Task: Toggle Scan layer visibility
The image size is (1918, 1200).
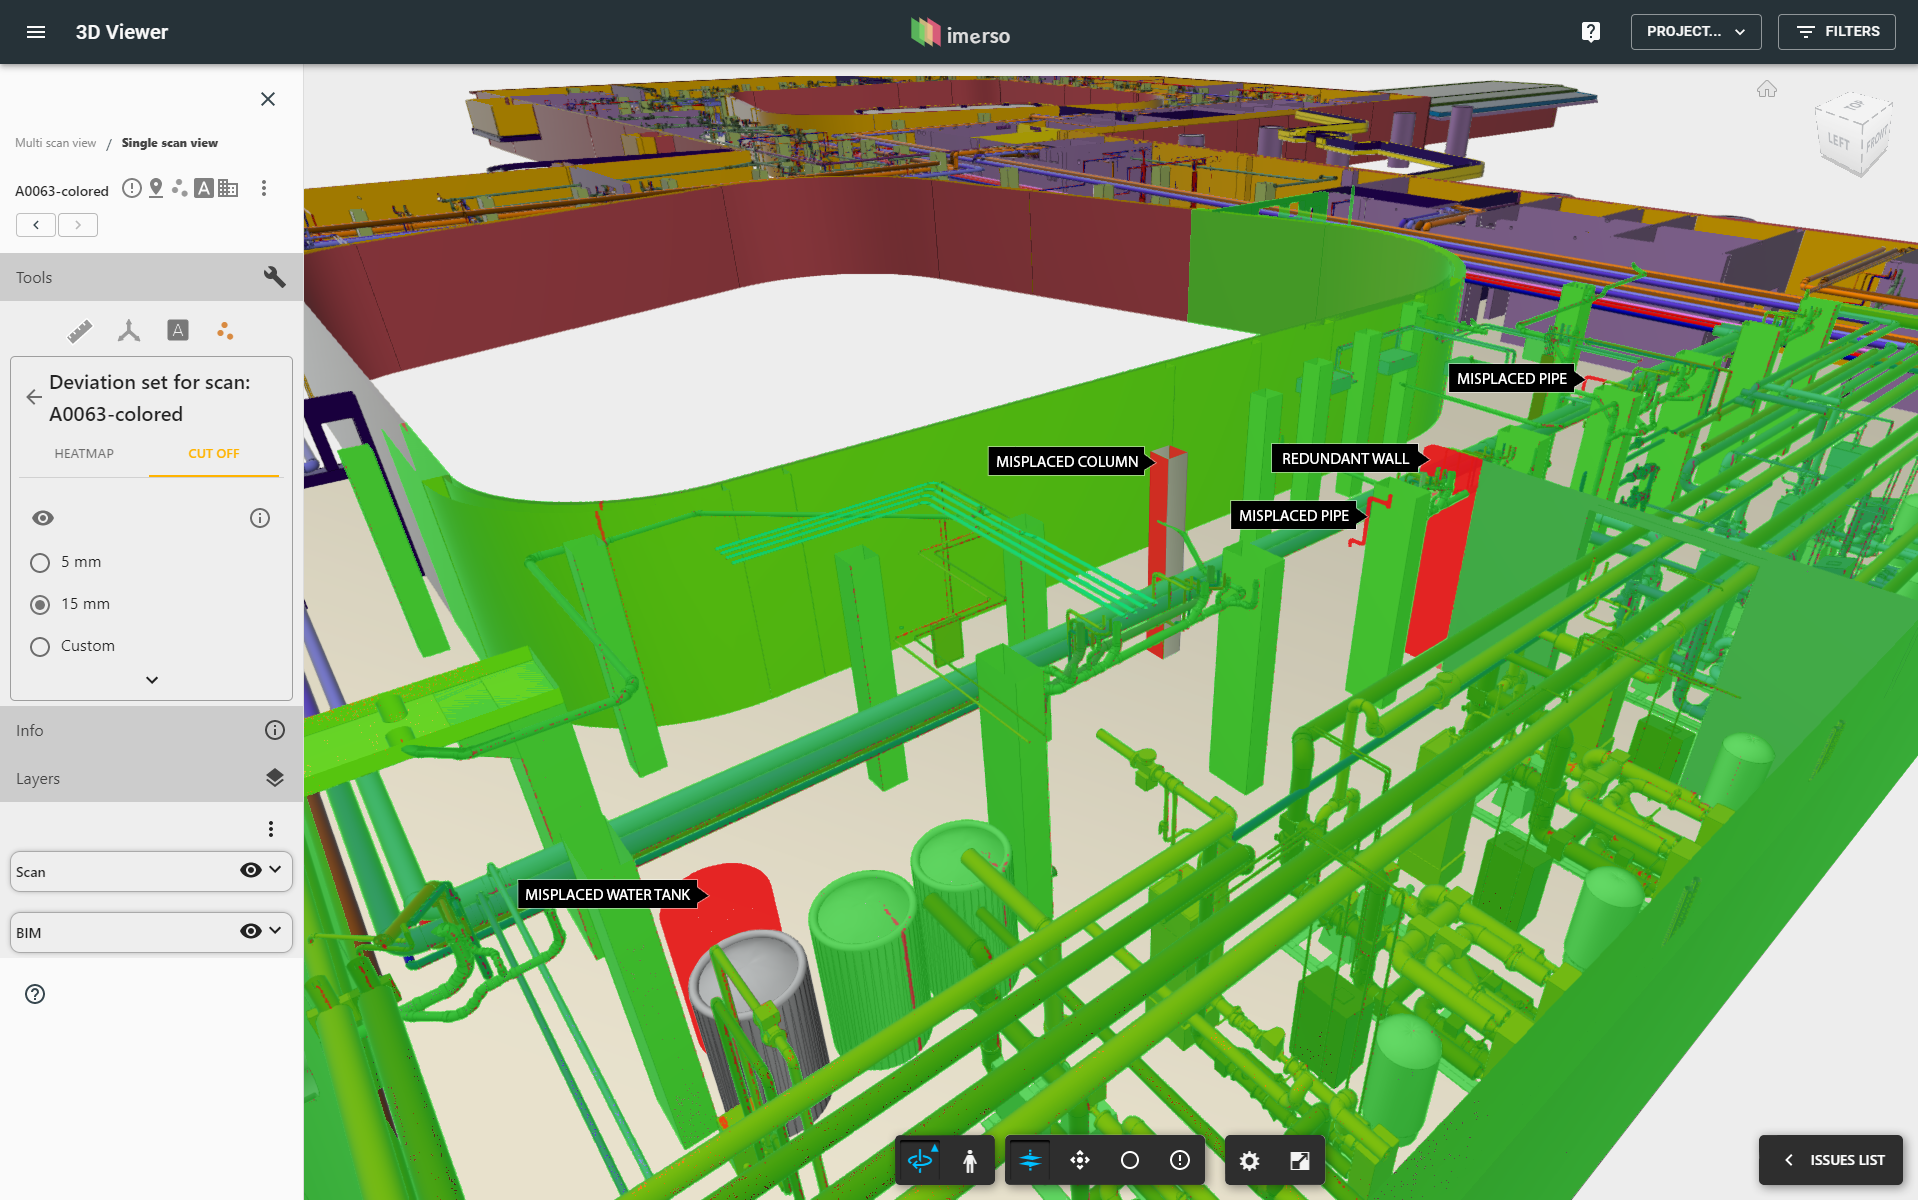Action: point(251,870)
